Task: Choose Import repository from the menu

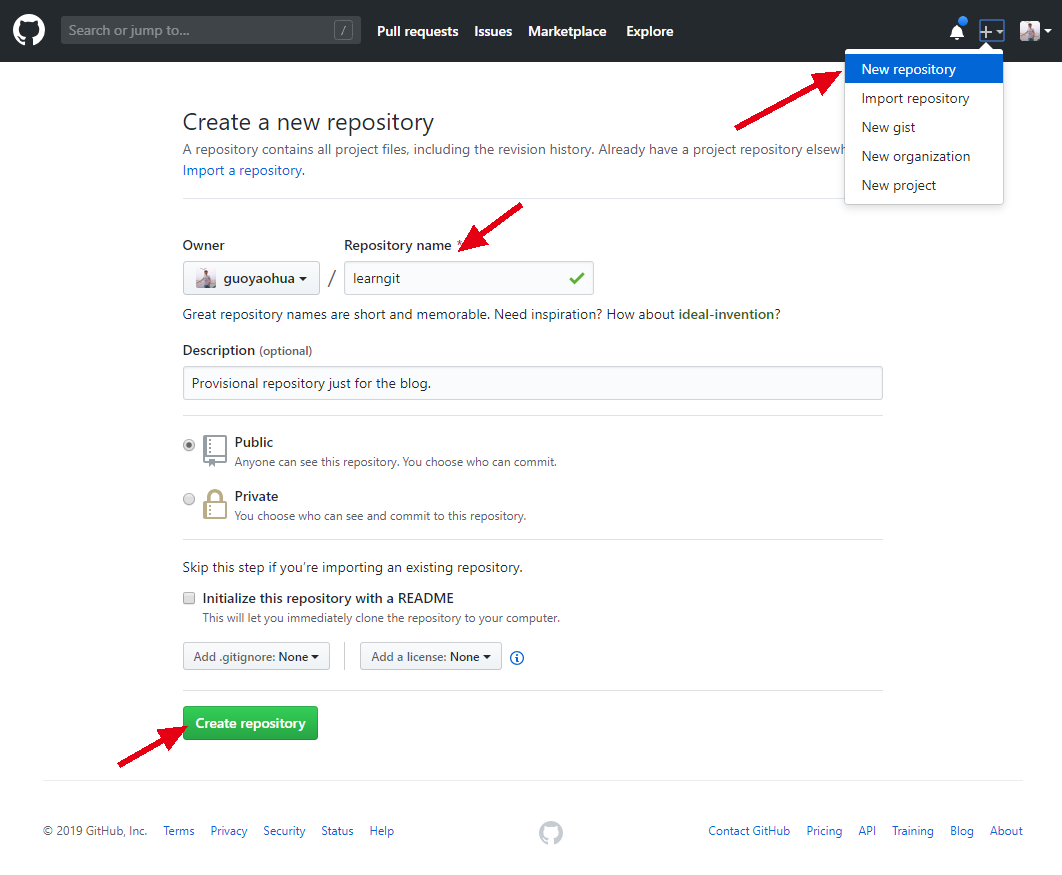Action: [915, 98]
